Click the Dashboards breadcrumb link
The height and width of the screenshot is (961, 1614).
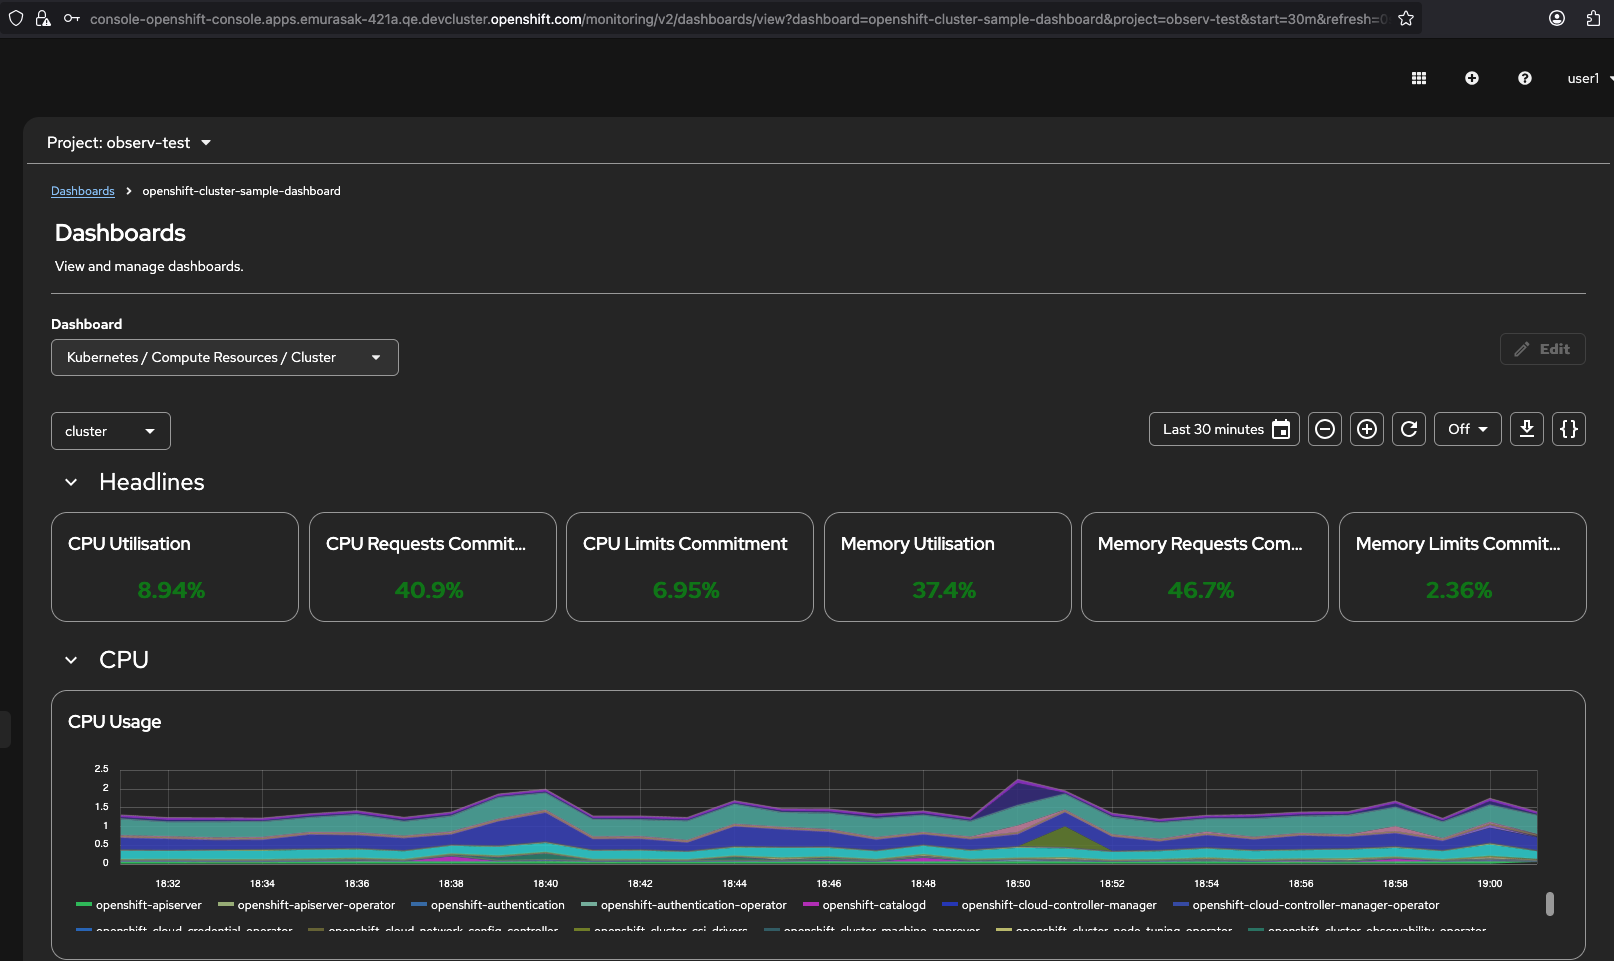(83, 191)
